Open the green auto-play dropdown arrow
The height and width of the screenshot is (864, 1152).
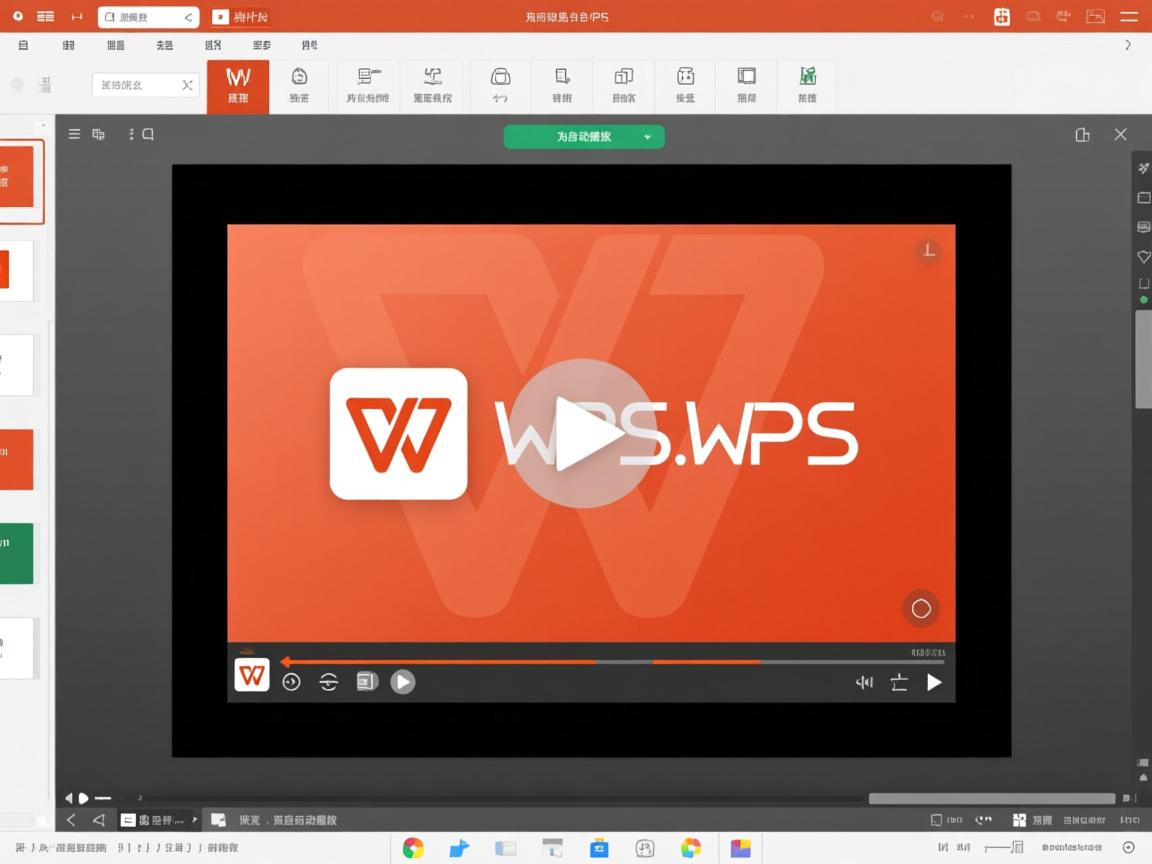648,137
